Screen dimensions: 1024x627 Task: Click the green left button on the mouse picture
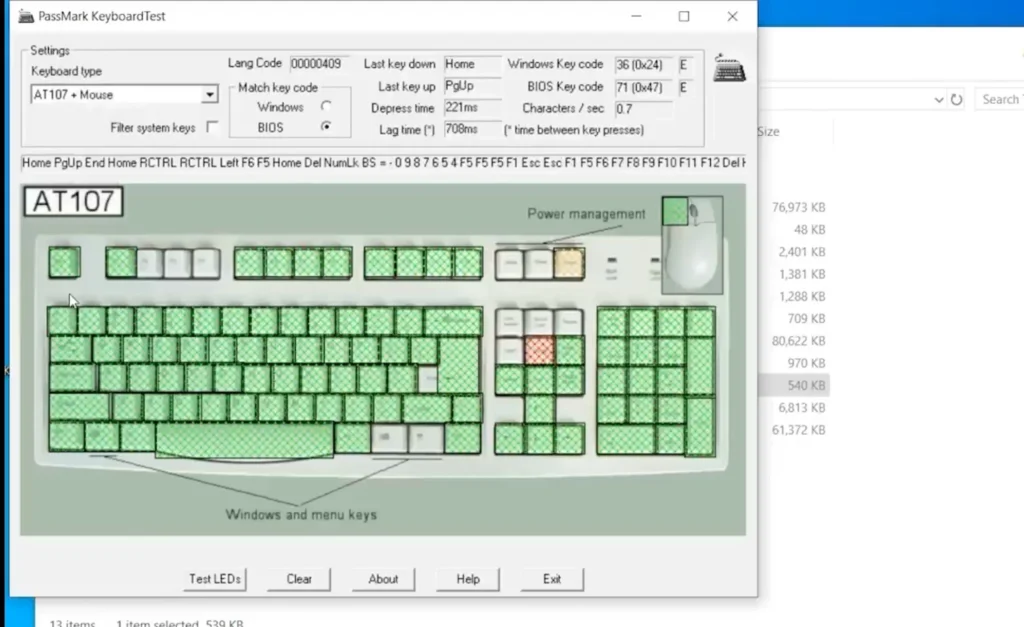675,211
